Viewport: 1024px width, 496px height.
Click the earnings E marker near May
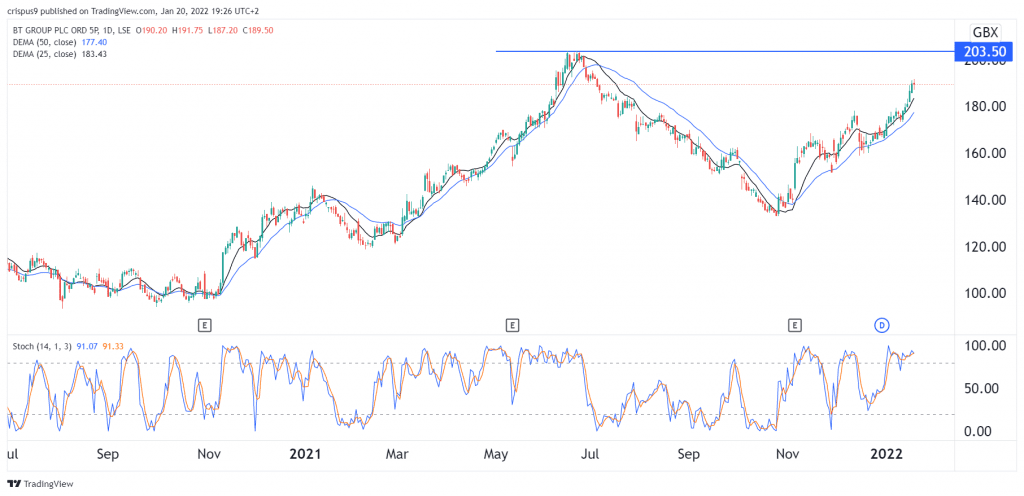513,324
